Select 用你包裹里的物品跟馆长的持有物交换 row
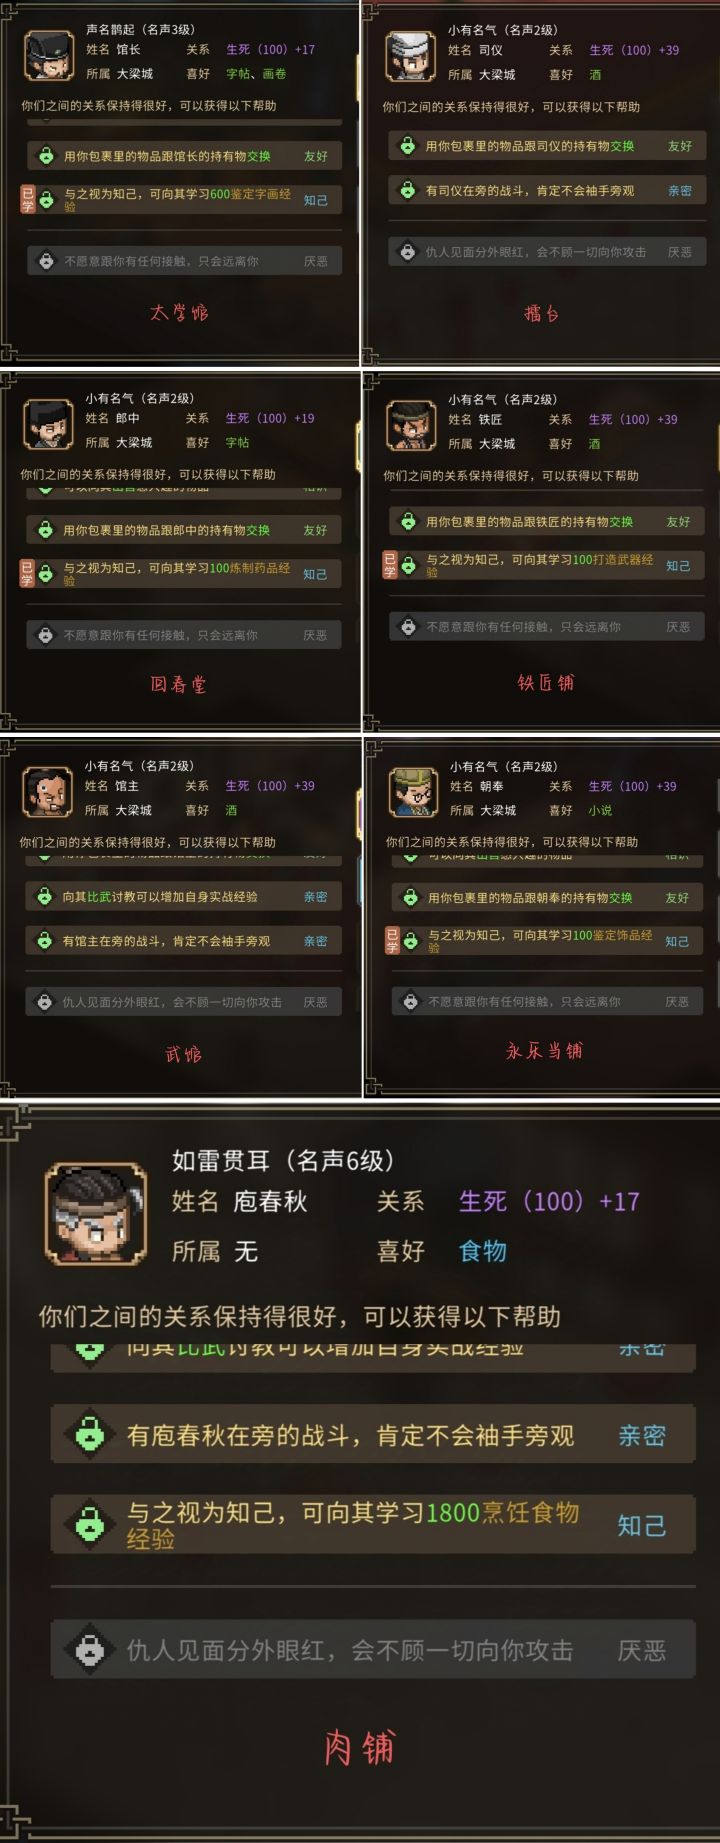720x1843 pixels. pos(185,156)
